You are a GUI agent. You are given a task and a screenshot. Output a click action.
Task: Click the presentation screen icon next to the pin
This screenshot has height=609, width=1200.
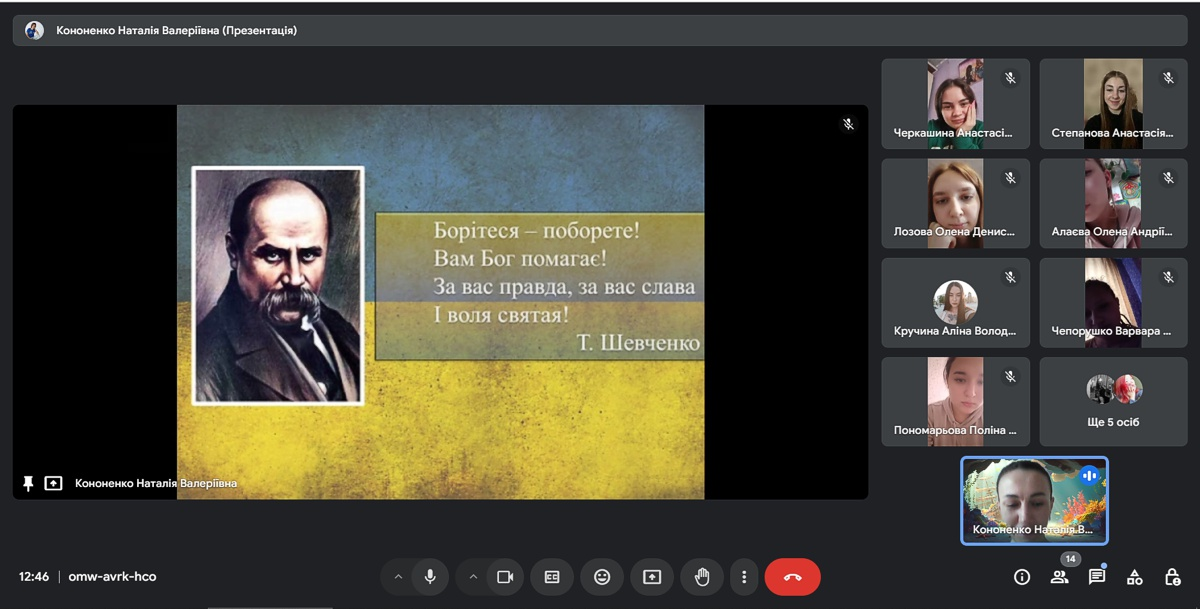click(x=53, y=483)
